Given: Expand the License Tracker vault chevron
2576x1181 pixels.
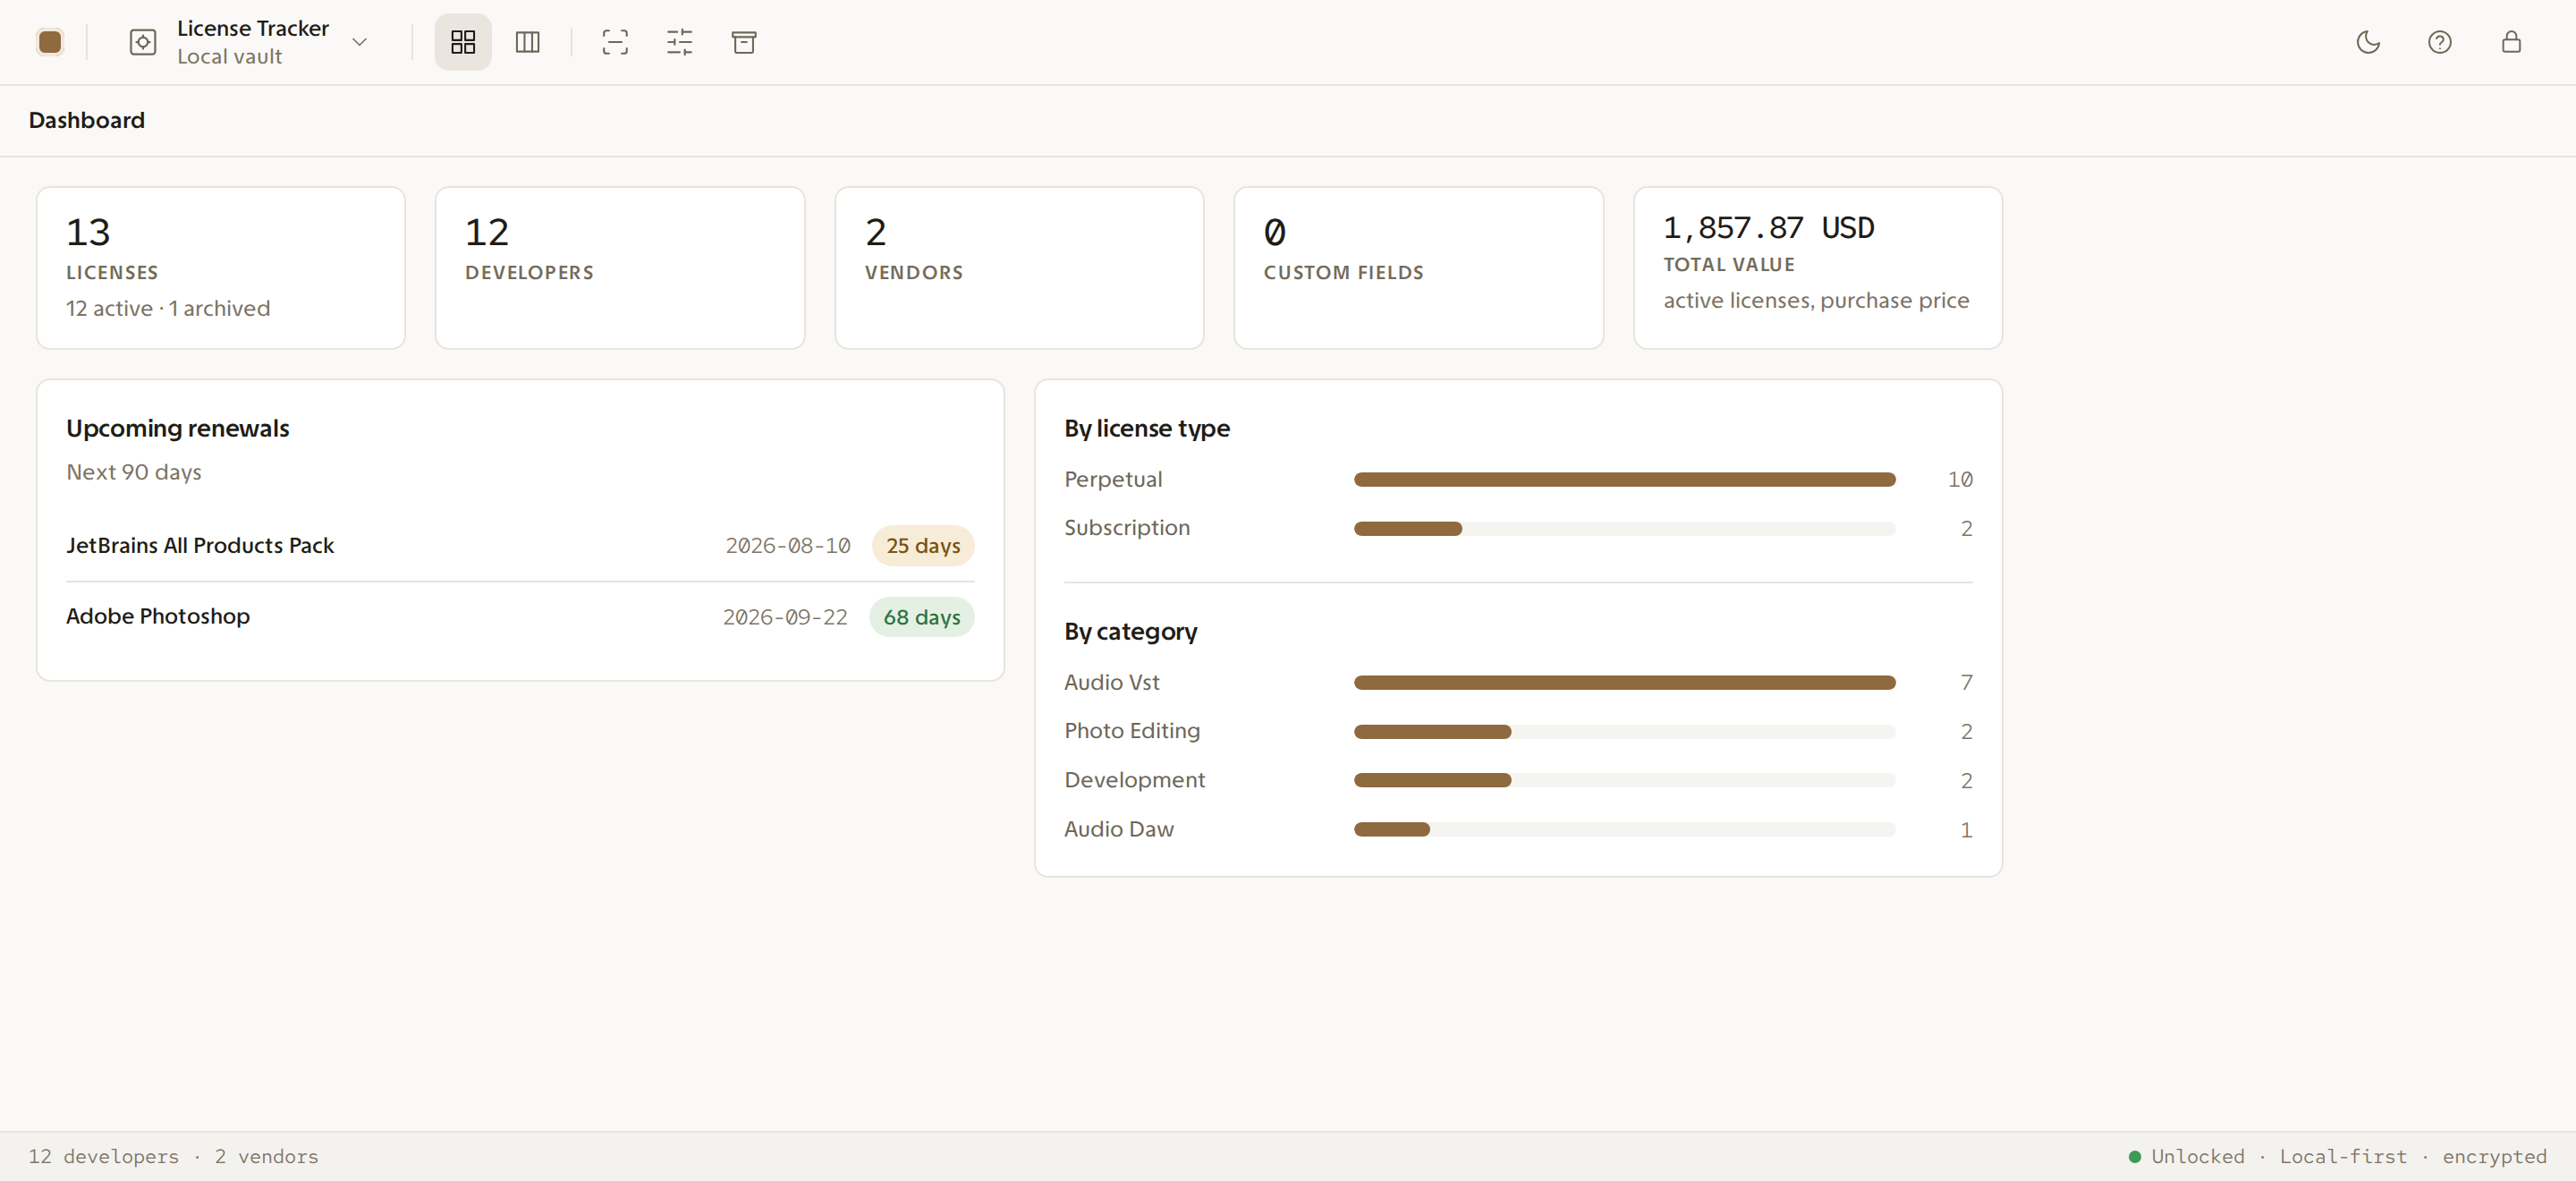Looking at the screenshot, I should [x=360, y=42].
